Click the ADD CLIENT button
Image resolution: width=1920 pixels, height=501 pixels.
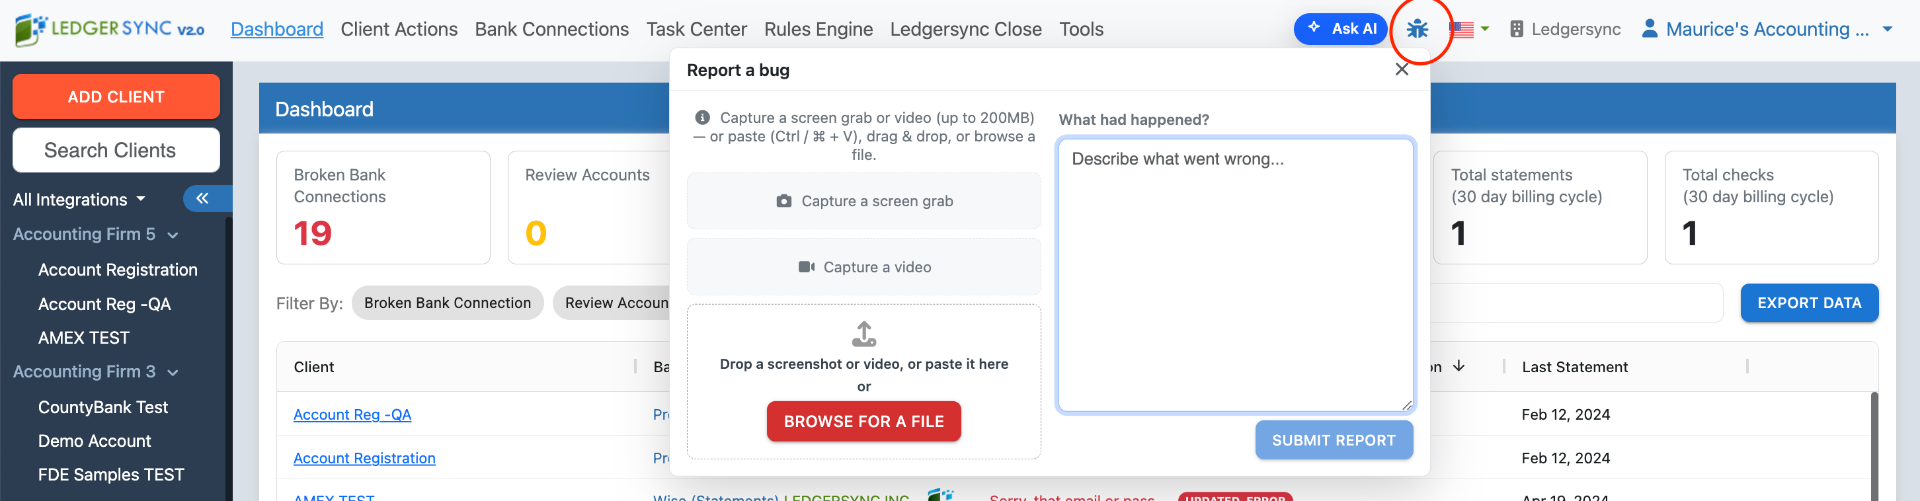116,97
